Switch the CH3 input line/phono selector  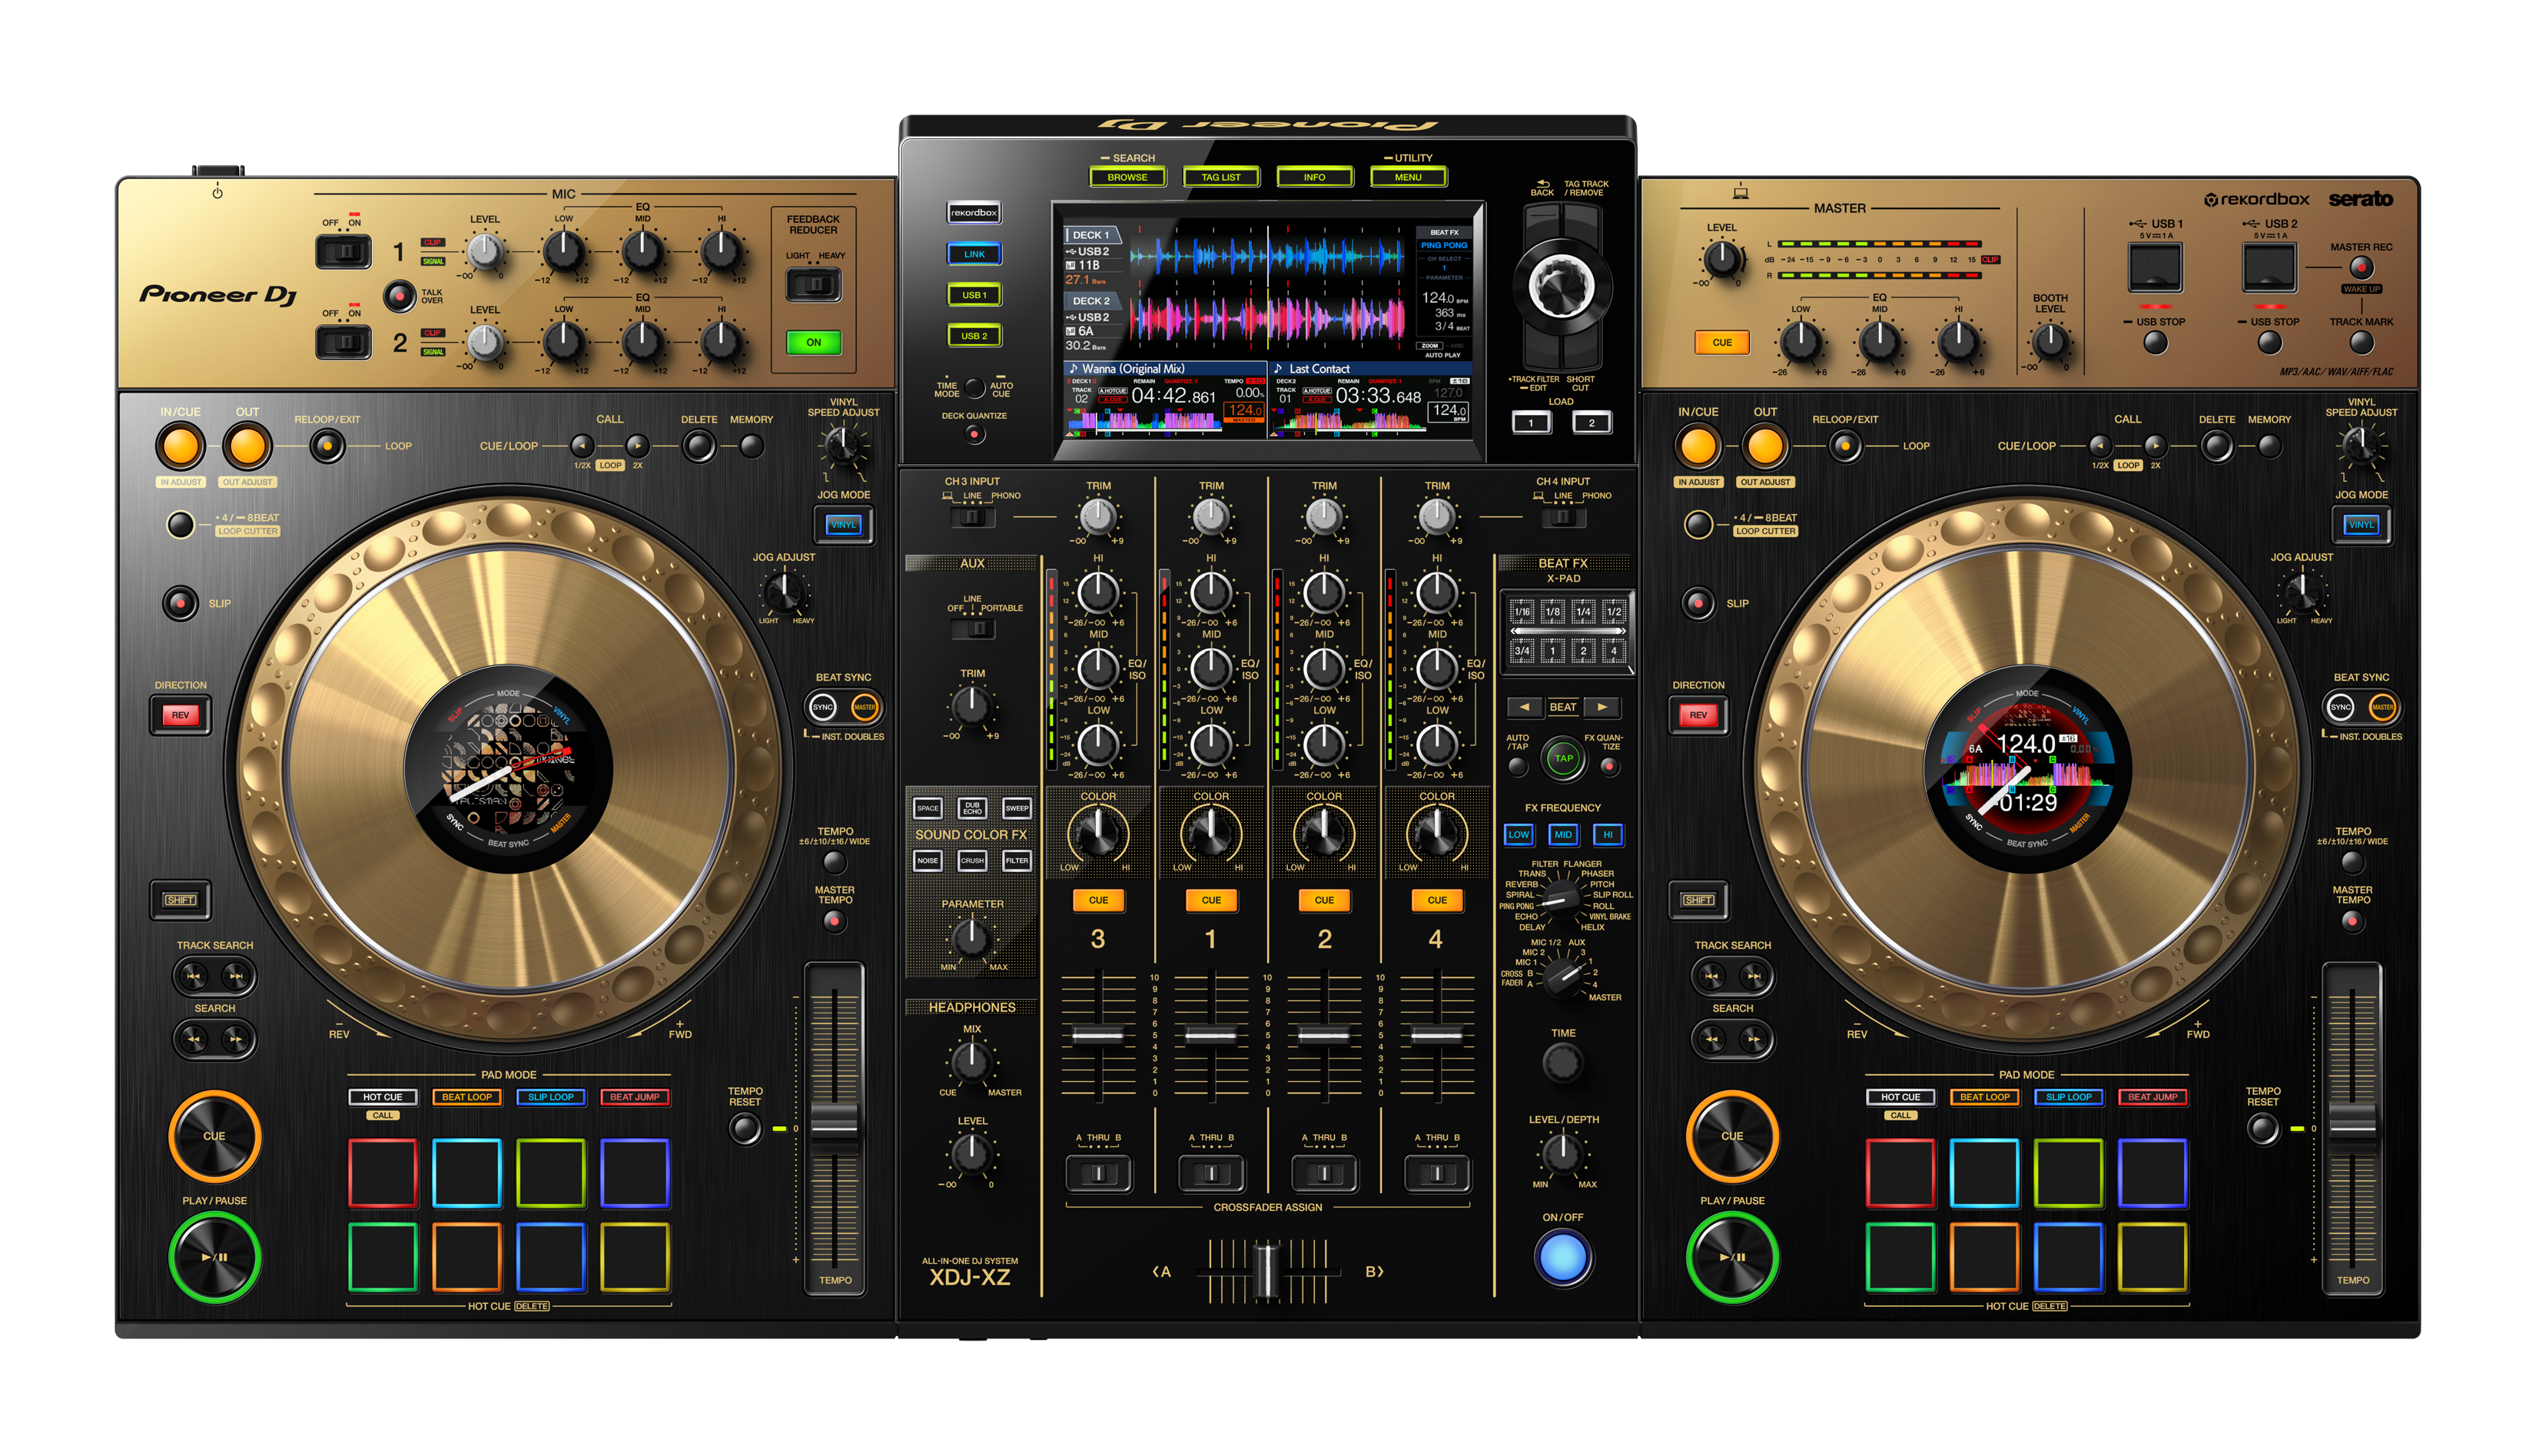click(971, 517)
